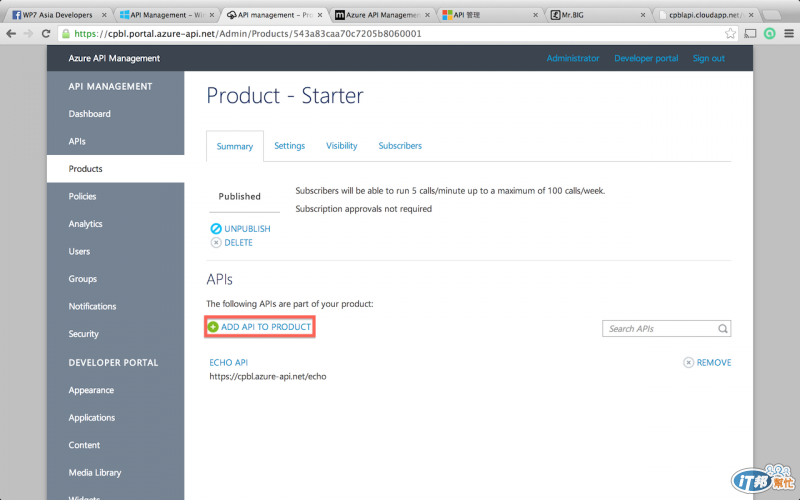Close the Mr.BIG browser tab
Screen dimensions: 800x500
coord(642,15)
